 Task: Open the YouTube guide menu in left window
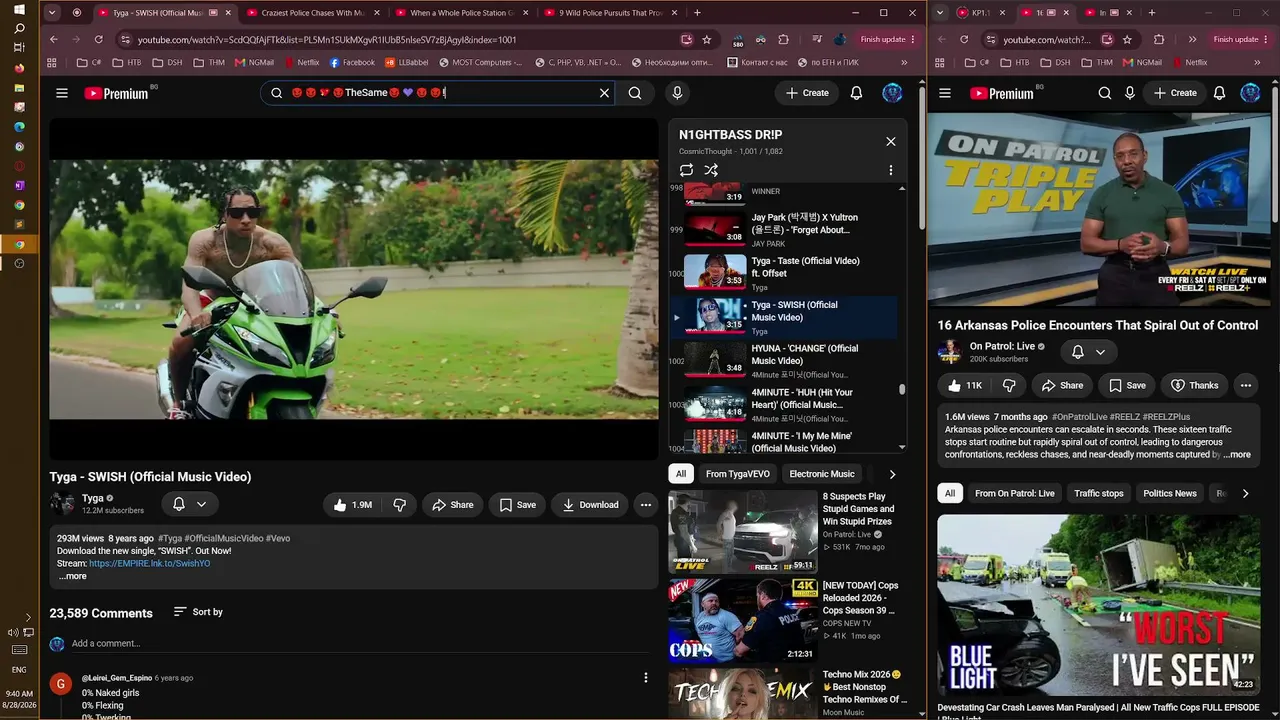(x=62, y=93)
